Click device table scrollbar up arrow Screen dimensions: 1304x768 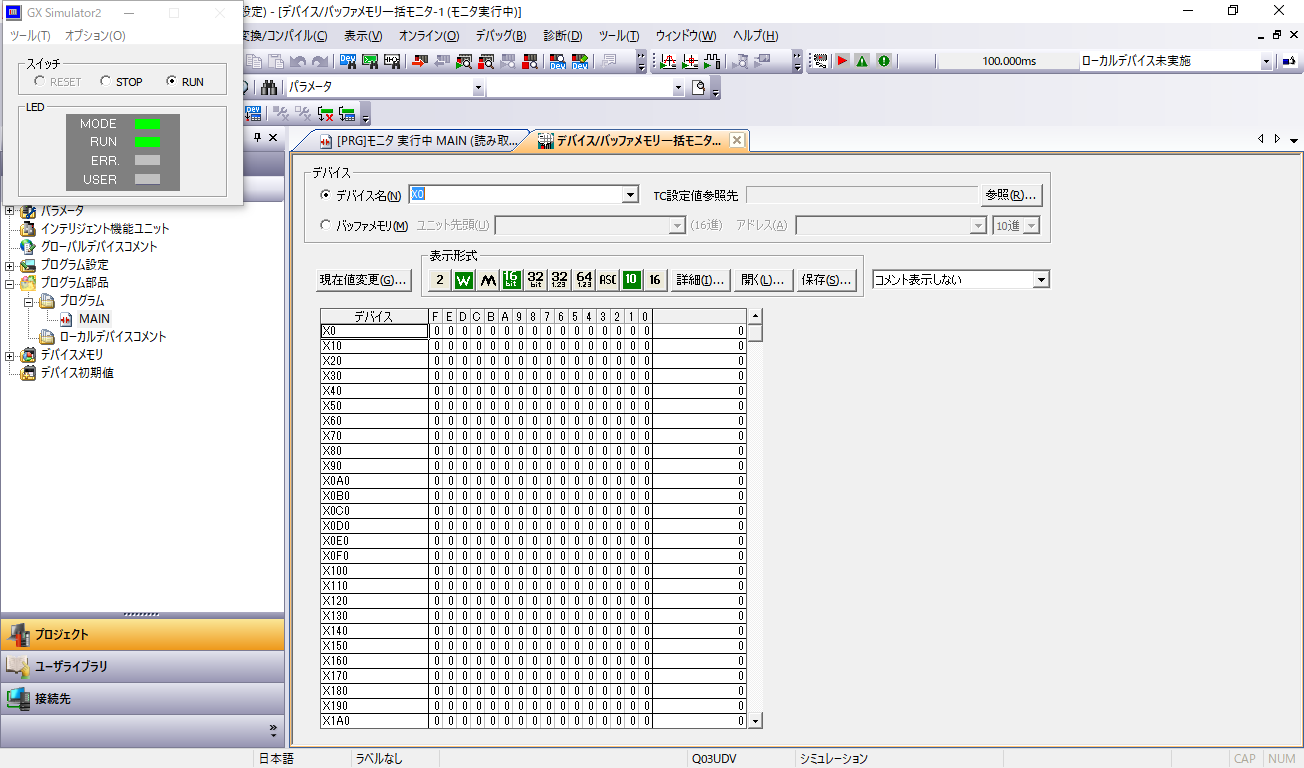[756, 317]
